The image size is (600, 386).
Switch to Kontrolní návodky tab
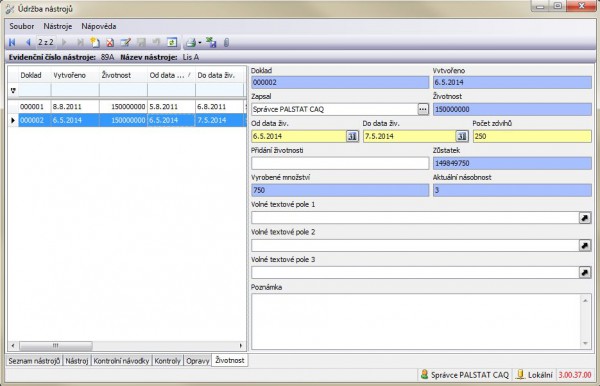[121, 361]
